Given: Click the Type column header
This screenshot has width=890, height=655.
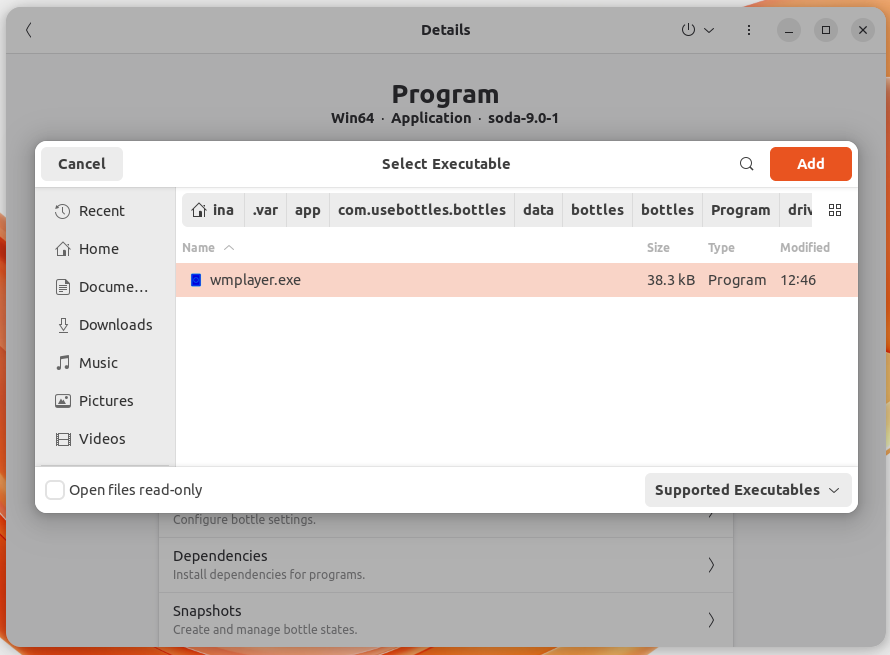Looking at the screenshot, I should (x=721, y=247).
